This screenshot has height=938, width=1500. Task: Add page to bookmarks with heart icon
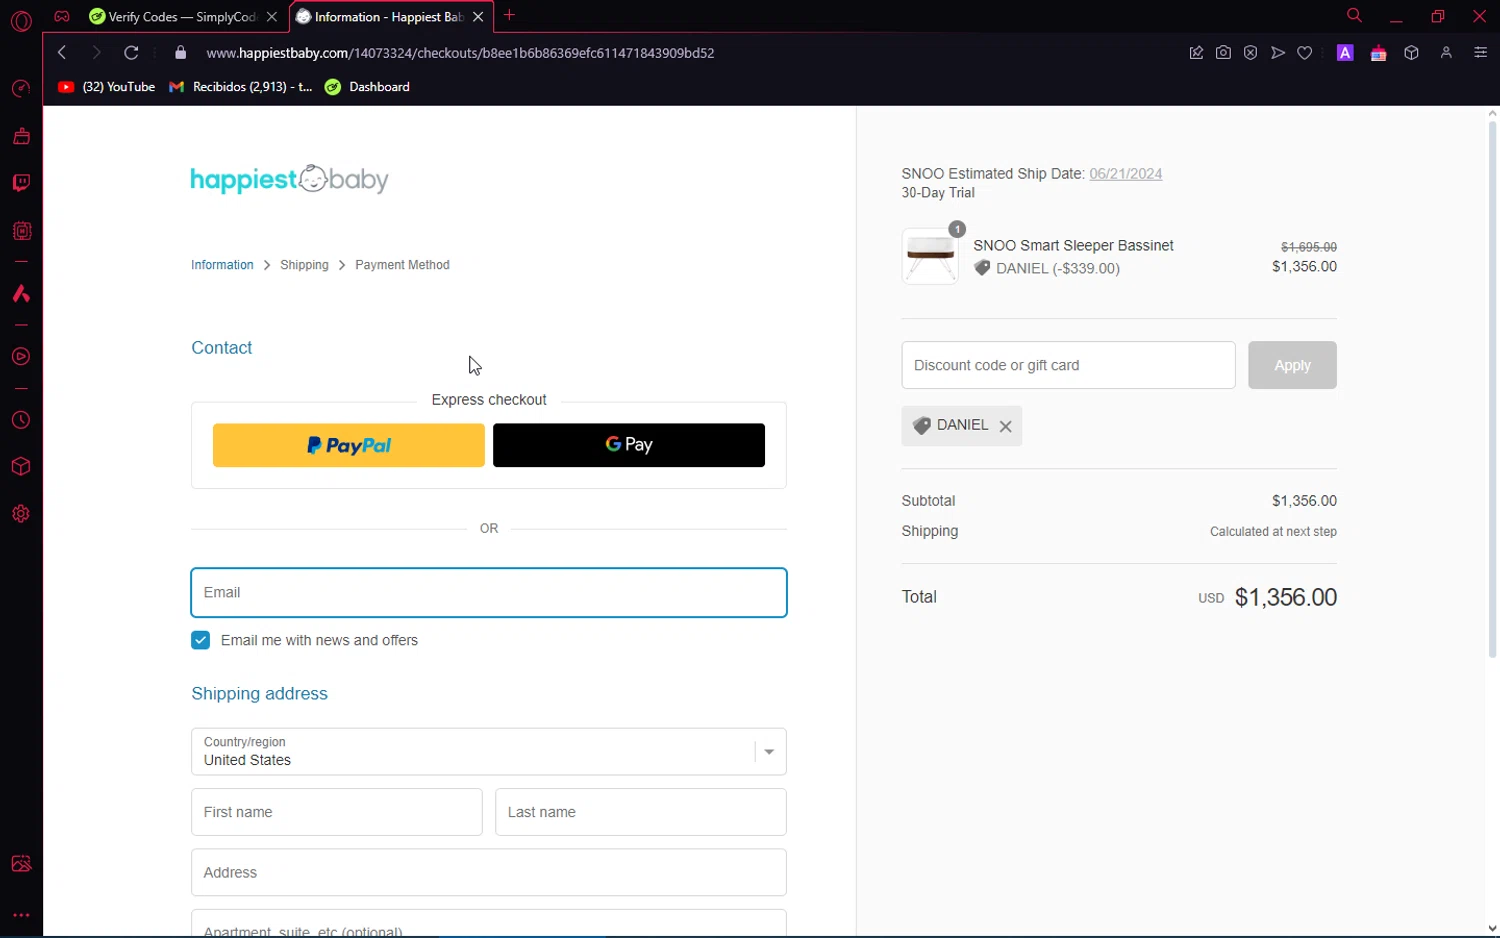point(1305,53)
